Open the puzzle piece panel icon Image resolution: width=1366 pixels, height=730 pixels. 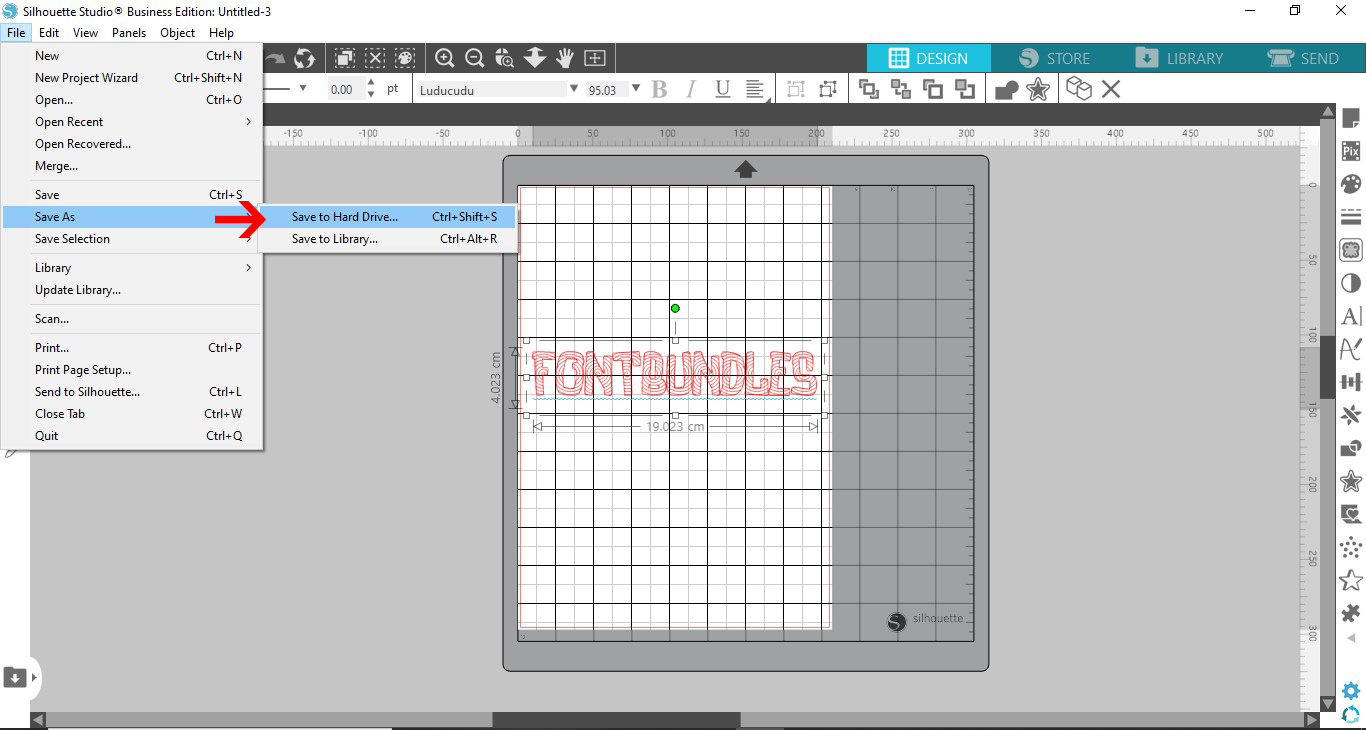pyautogui.click(x=1351, y=613)
